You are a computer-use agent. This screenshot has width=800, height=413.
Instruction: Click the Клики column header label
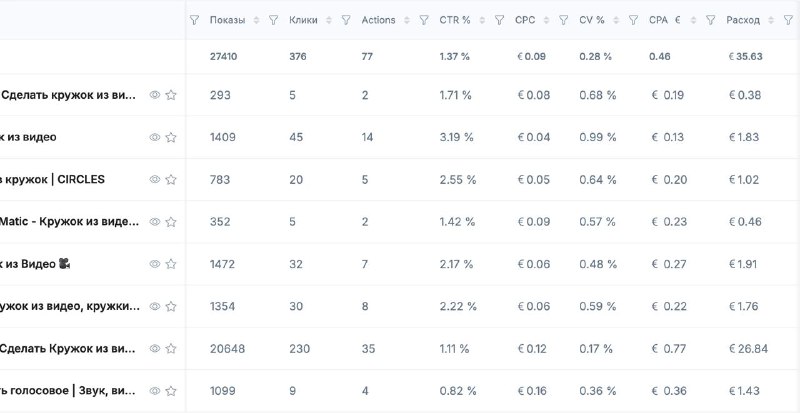pos(303,20)
